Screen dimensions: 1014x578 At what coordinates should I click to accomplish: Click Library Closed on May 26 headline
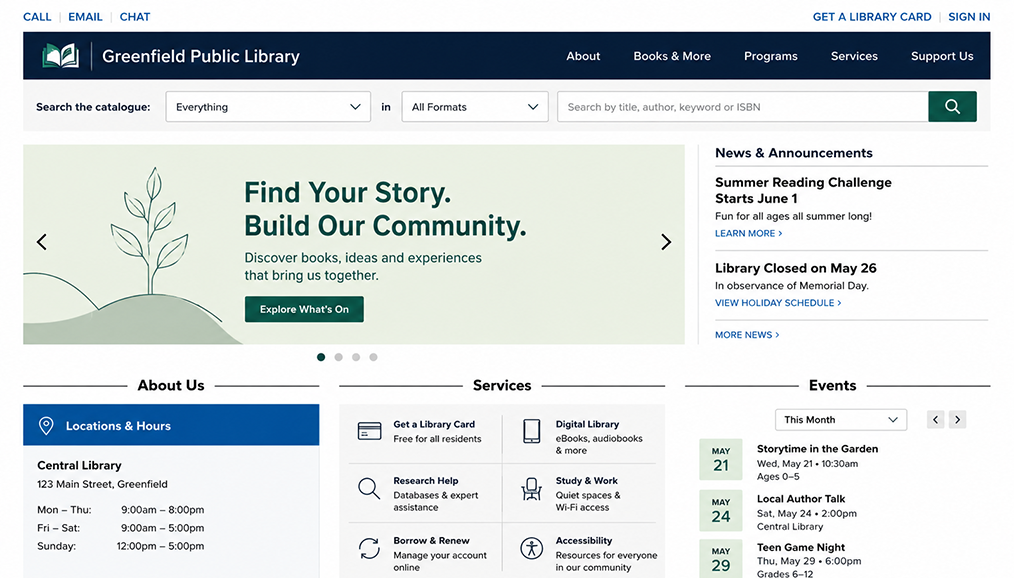click(795, 268)
